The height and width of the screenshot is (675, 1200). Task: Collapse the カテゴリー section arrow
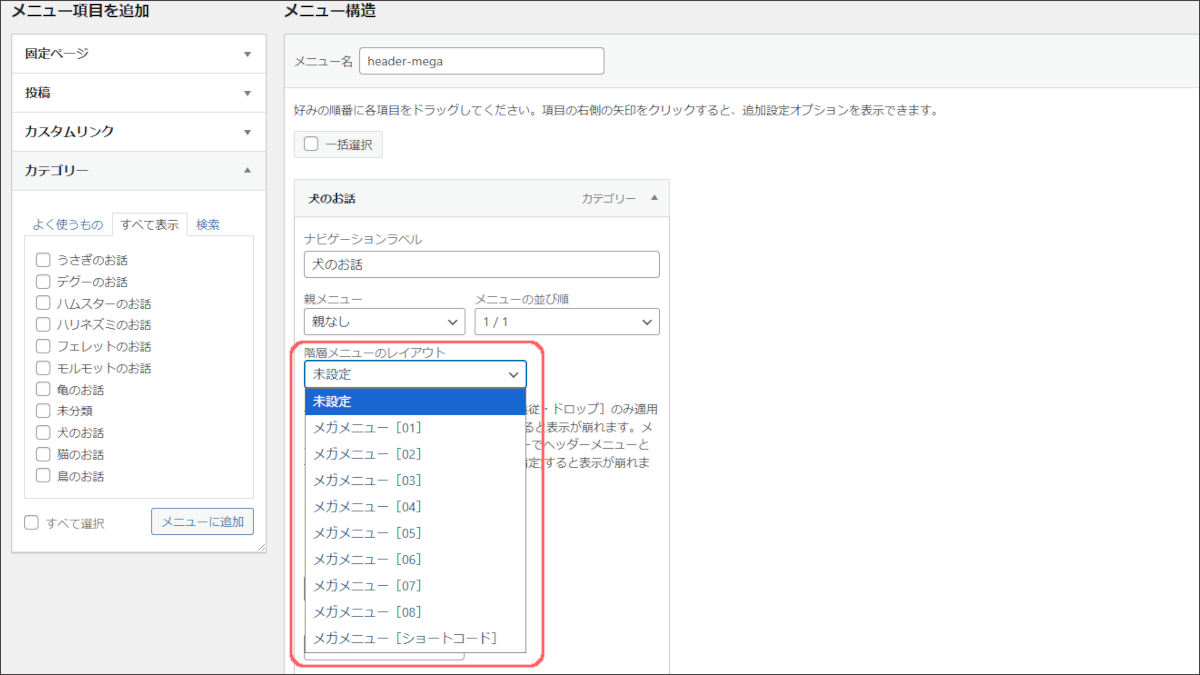coord(247,171)
